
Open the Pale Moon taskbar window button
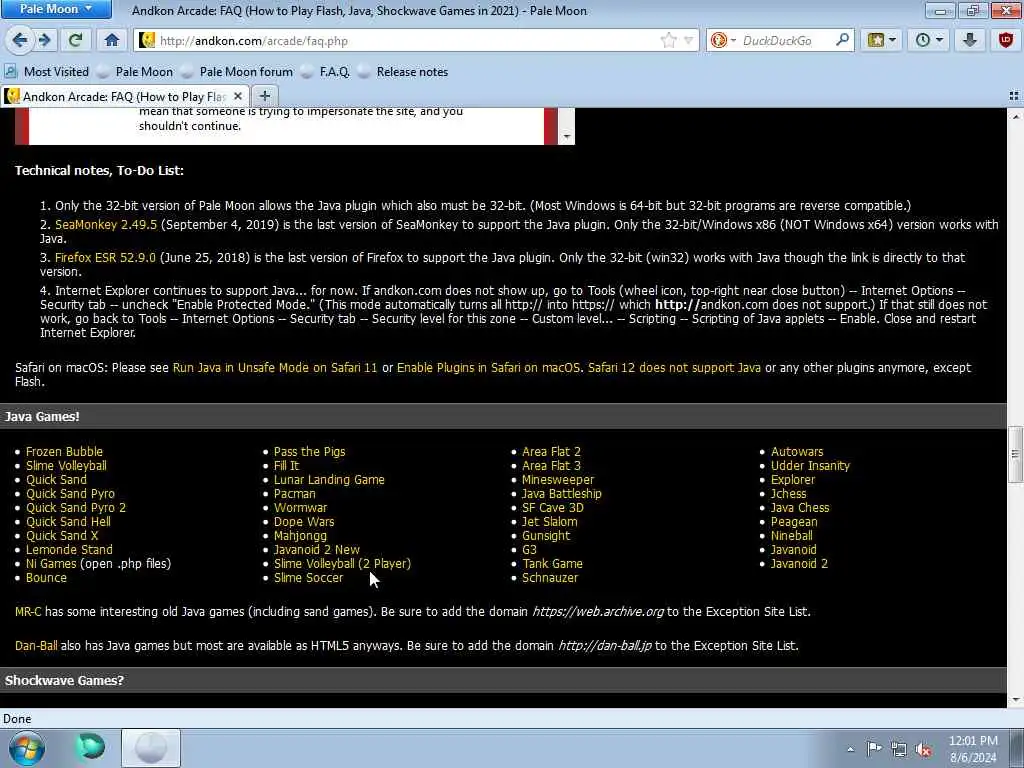(151, 748)
